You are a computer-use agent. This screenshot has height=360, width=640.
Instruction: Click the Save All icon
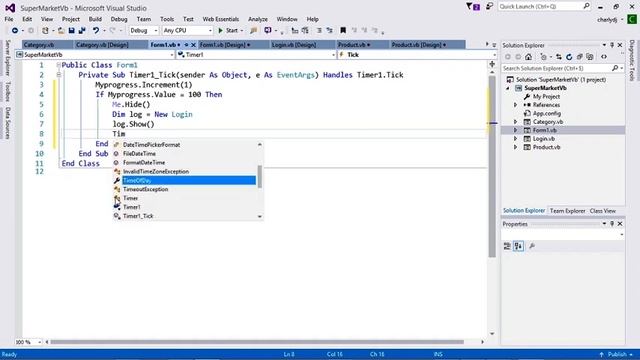[x=82, y=31]
